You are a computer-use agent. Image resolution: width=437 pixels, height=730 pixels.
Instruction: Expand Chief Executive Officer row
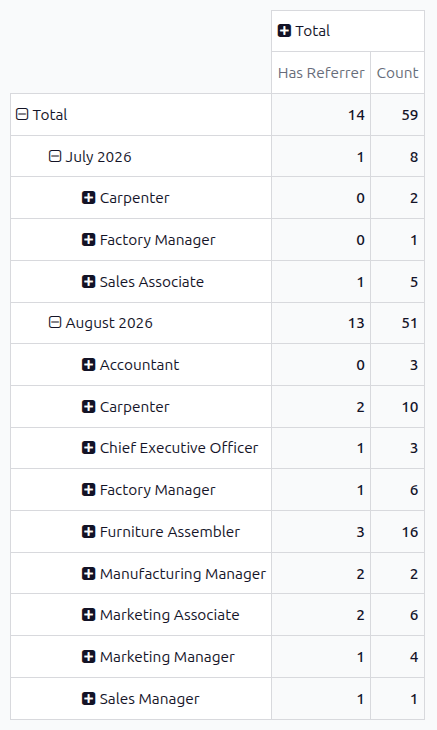click(x=88, y=447)
